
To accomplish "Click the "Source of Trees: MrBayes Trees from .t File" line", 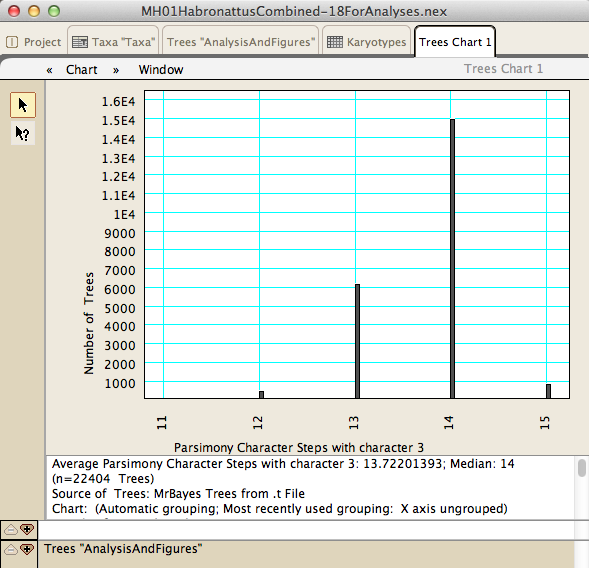I will tap(178, 494).
